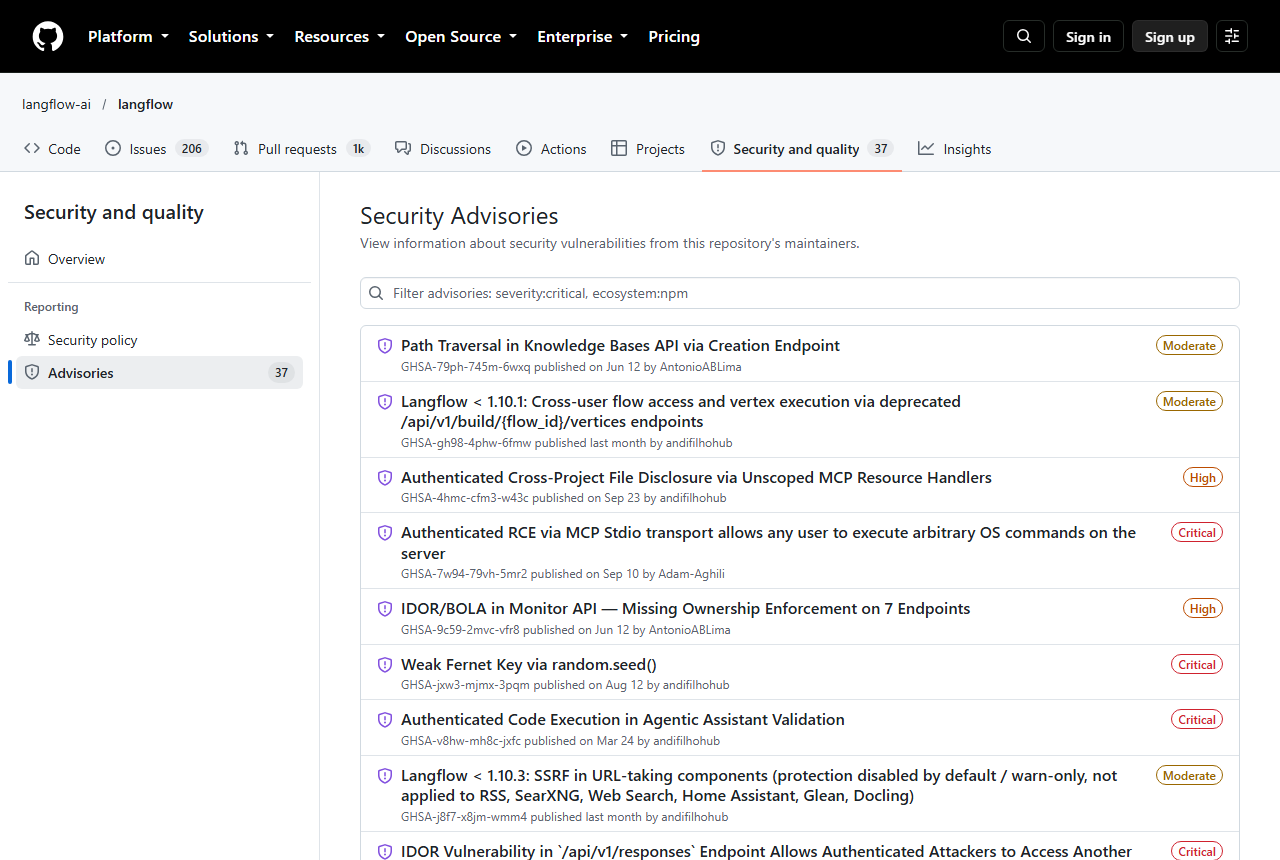
Task: Select the Security and quality tab
Action: [x=801, y=149]
